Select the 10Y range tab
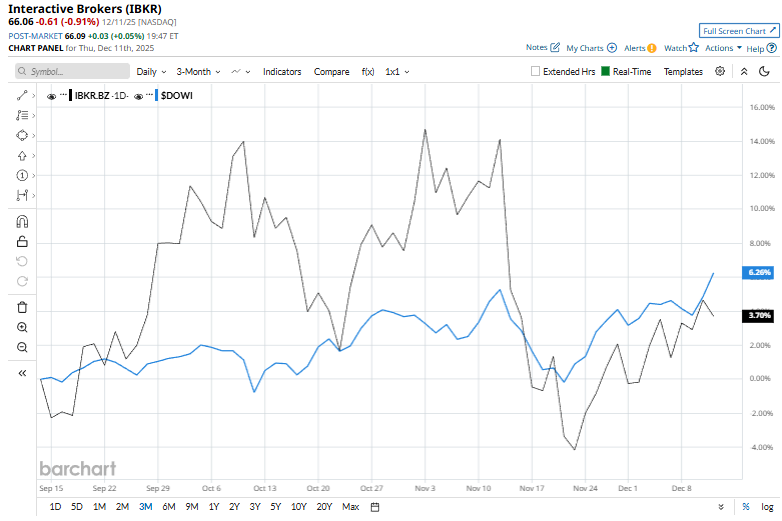This screenshot has height=521, width=782. tap(299, 507)
